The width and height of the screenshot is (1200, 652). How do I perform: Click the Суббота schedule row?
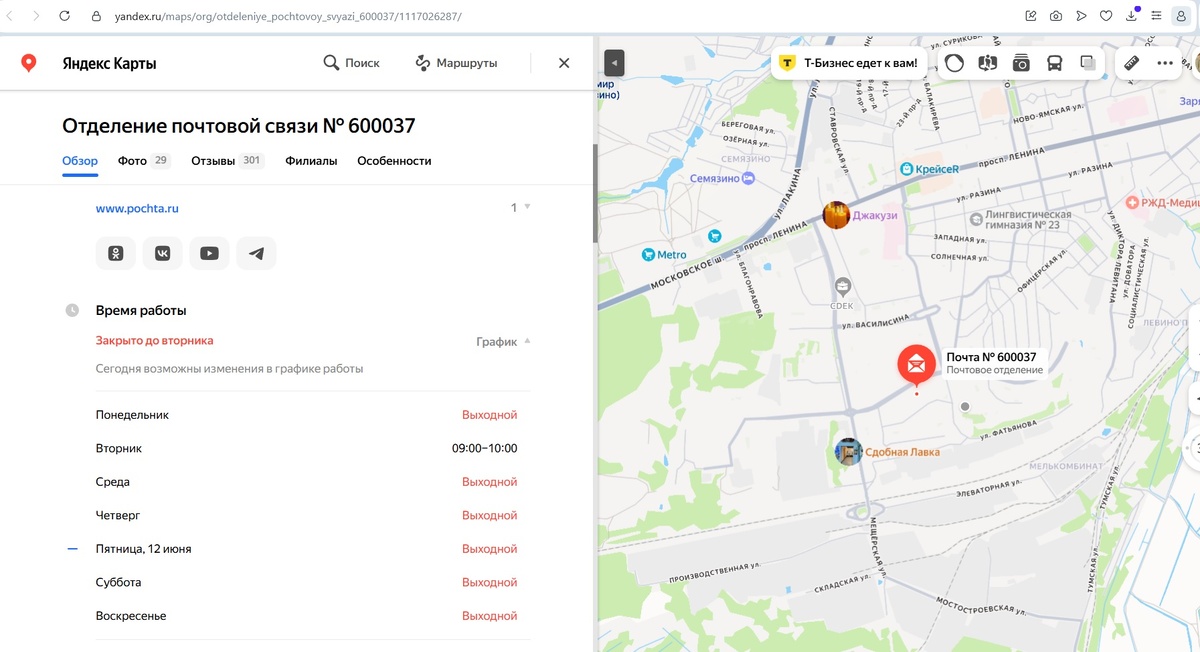point(307,582)
